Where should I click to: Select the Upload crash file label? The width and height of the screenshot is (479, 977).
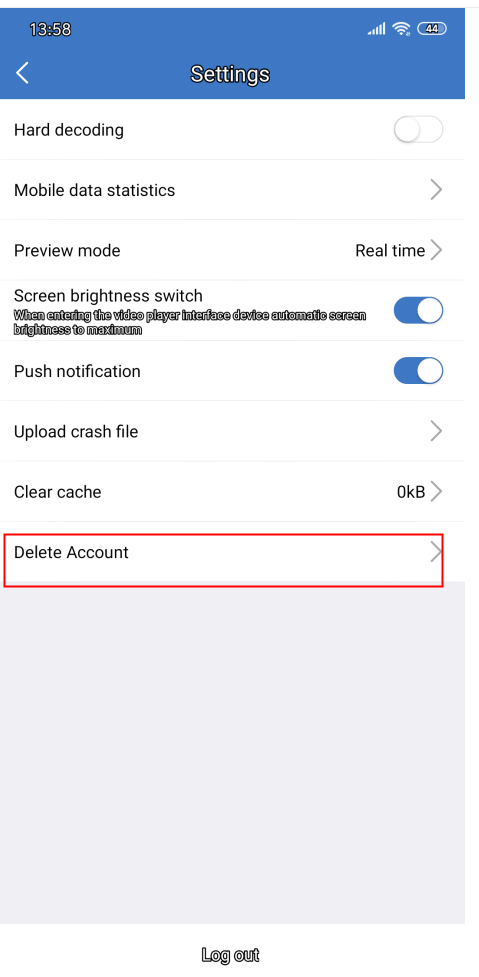click(76, 431)
